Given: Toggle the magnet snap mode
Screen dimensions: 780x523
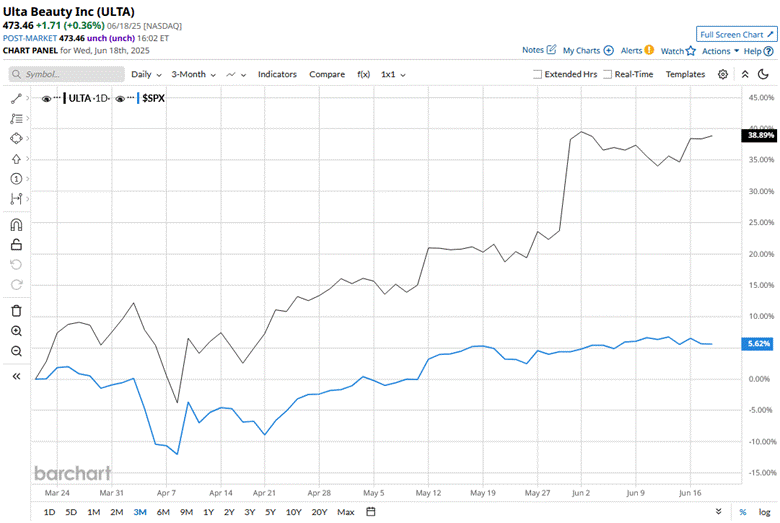Looking at the screenshot, I should pos(16,225).
